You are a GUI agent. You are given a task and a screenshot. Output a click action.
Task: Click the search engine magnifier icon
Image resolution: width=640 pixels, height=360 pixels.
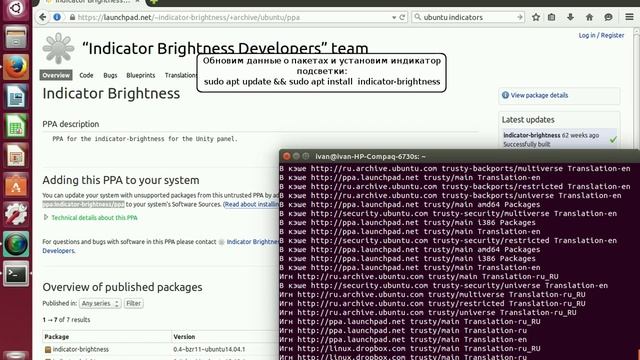coord(418,17)
